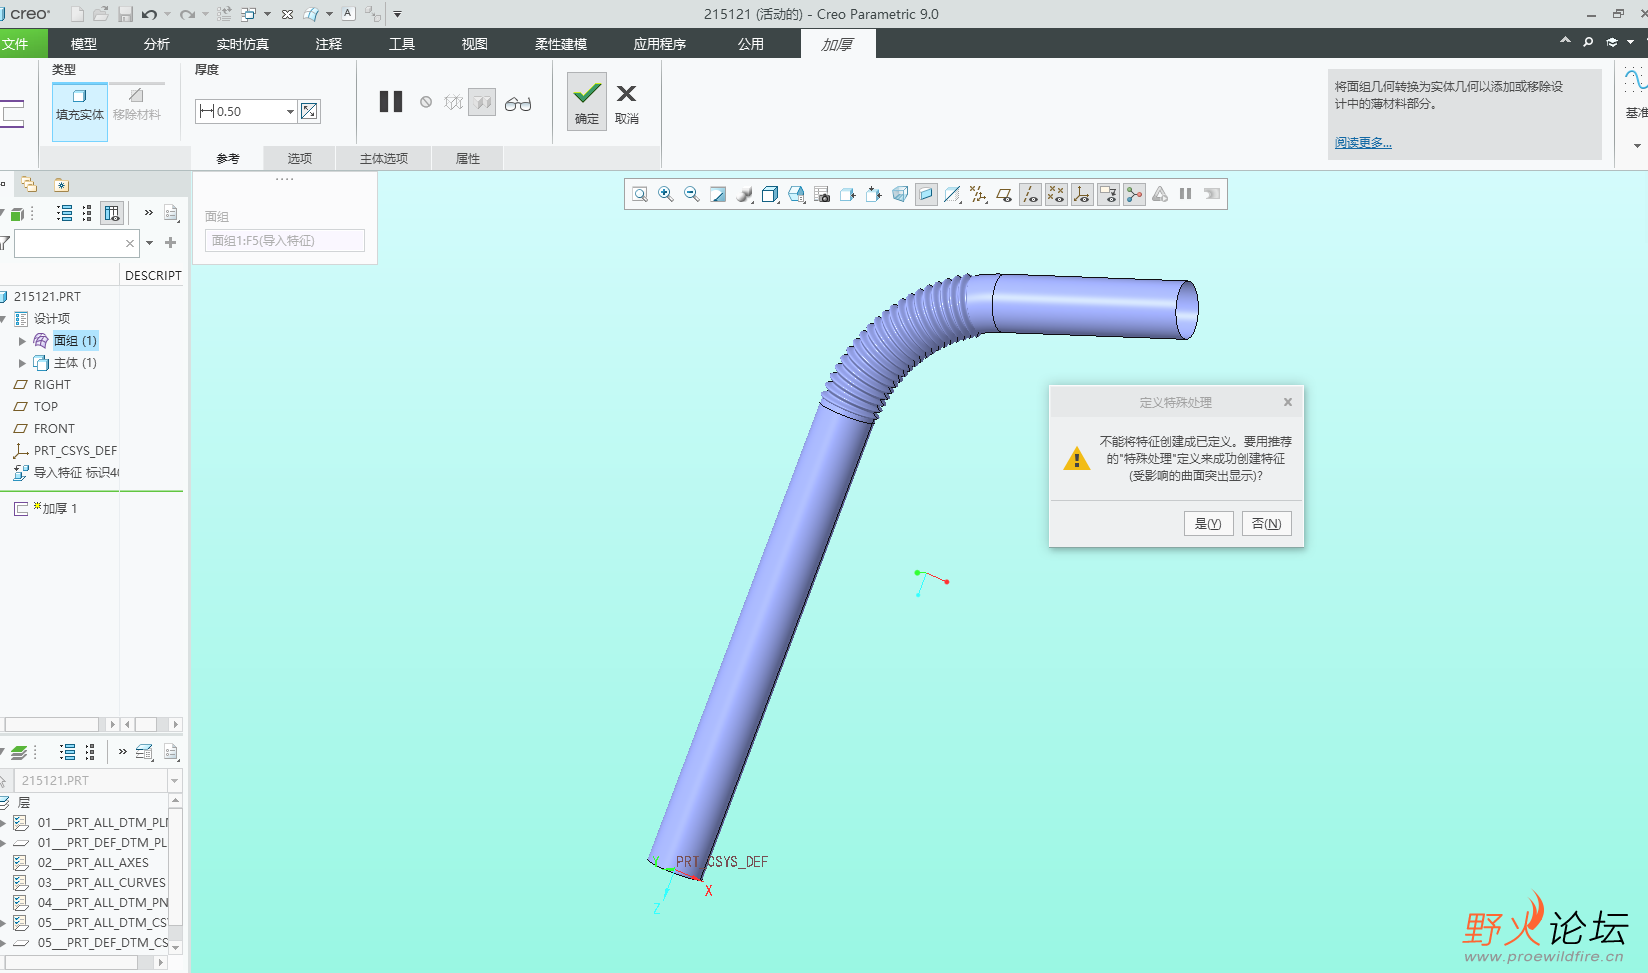Switch to the 模型 ribbon tab
This screenshot has height=973, width=1648.
coord(84,44)
